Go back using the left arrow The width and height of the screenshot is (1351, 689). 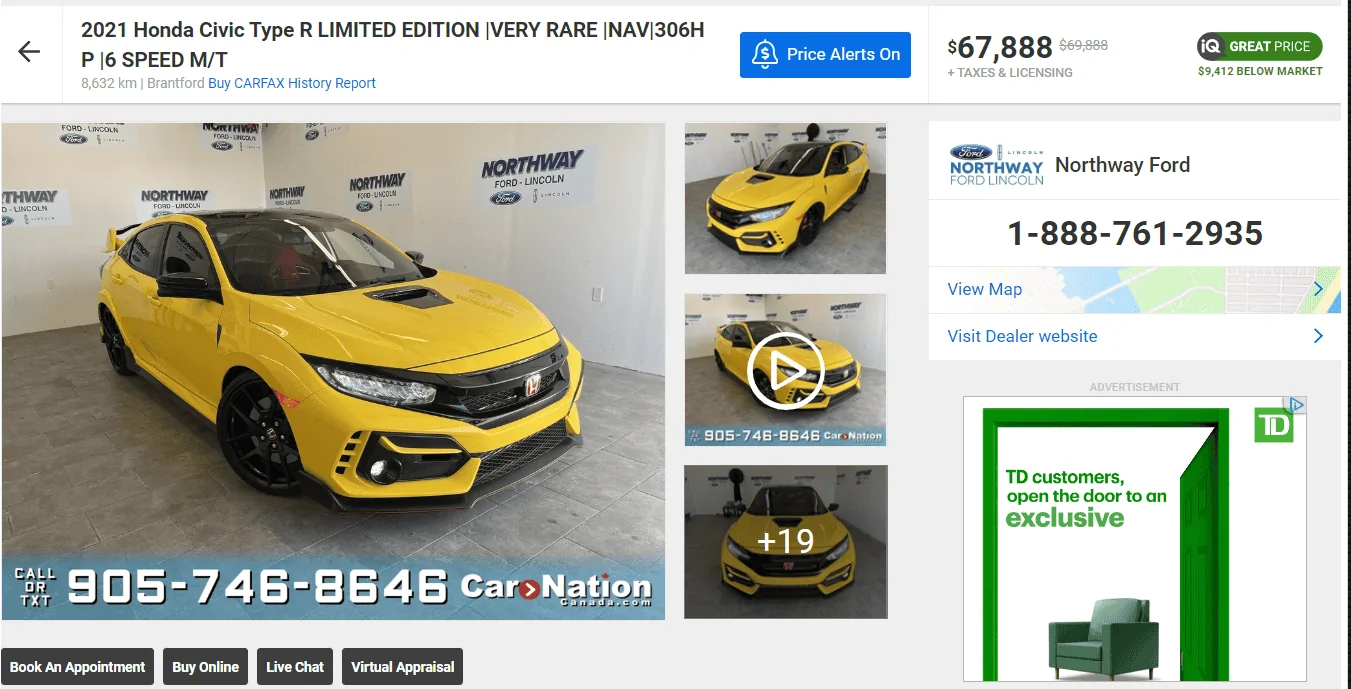(x=29, y=53)
